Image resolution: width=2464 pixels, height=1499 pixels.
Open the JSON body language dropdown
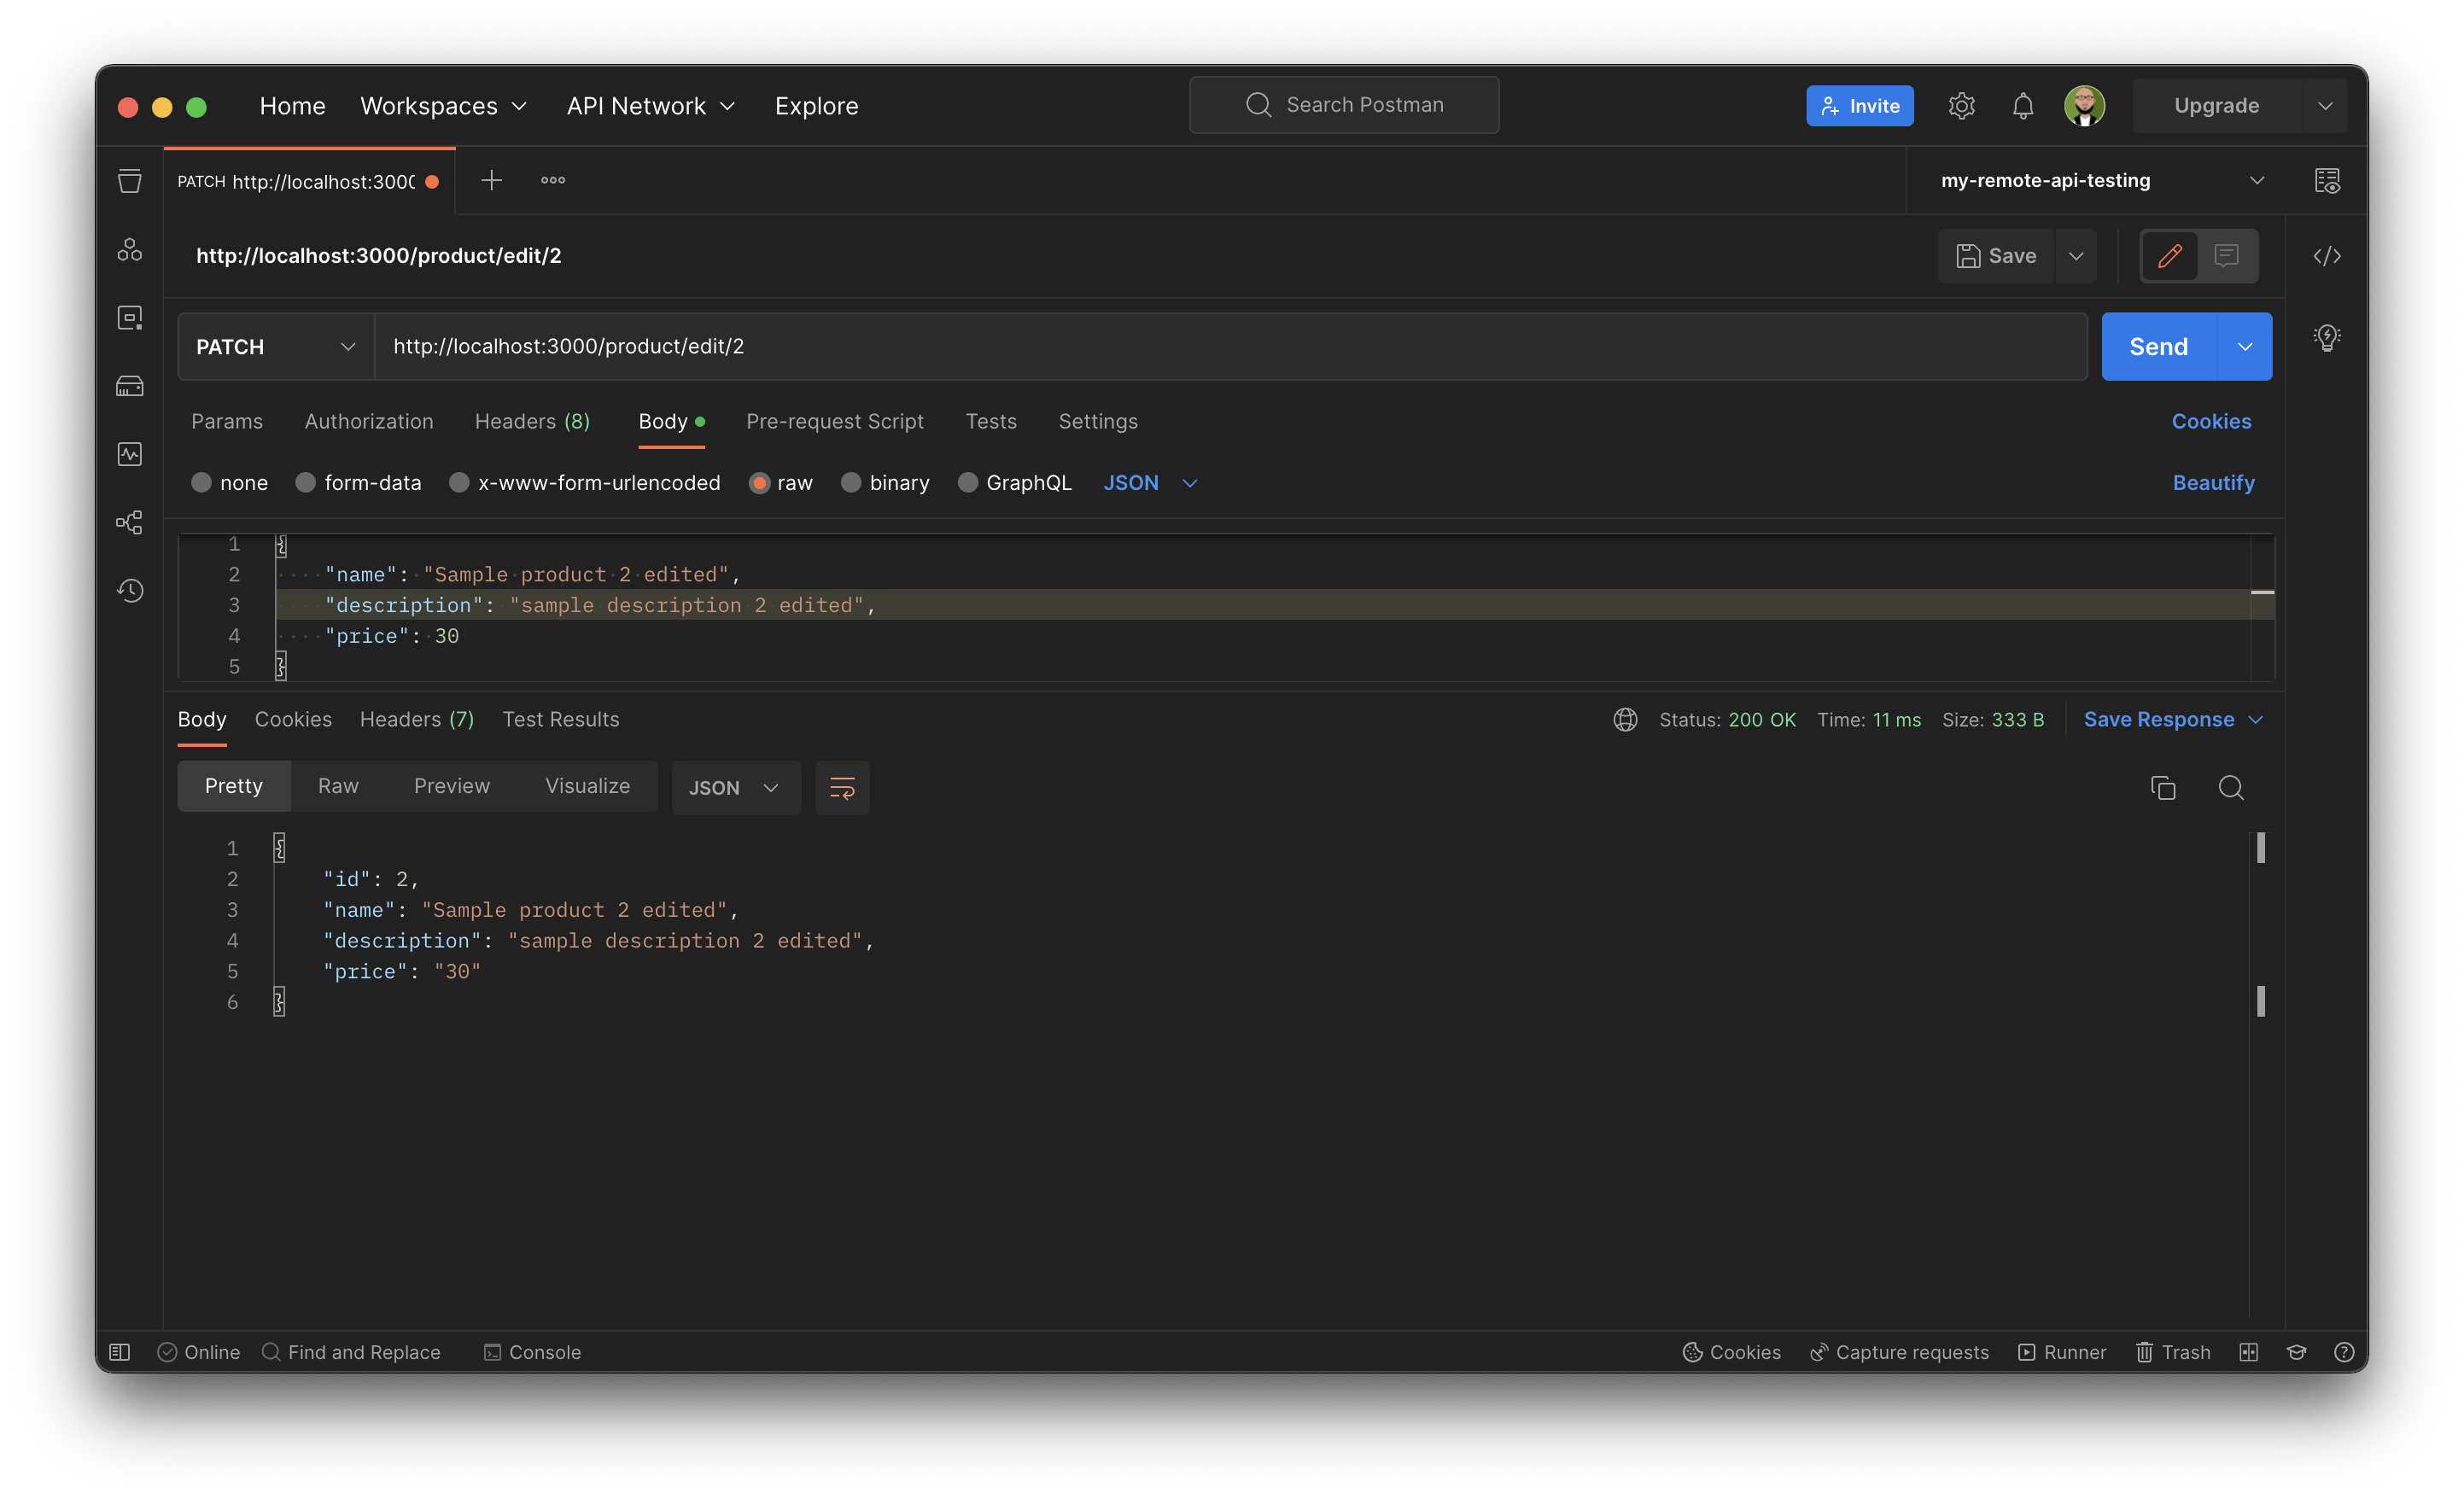tap(1149, 482)
